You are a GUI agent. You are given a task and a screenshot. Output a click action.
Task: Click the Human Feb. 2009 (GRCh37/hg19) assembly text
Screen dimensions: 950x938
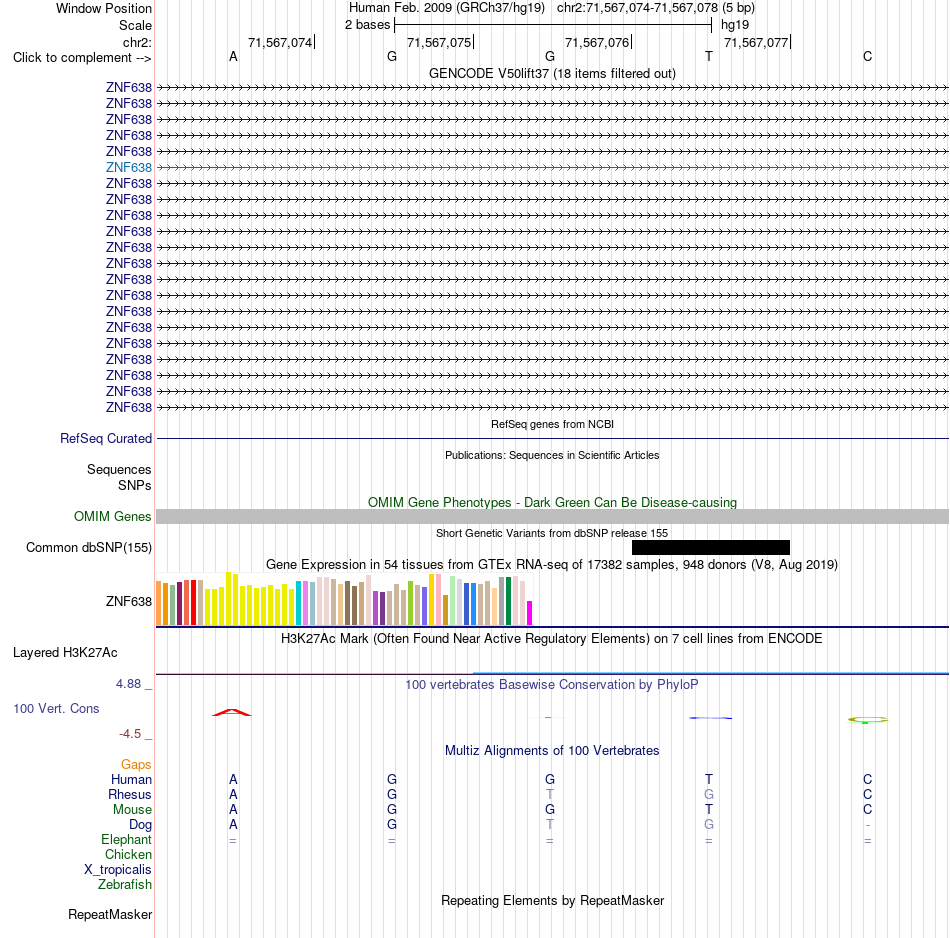pos(447,8)
